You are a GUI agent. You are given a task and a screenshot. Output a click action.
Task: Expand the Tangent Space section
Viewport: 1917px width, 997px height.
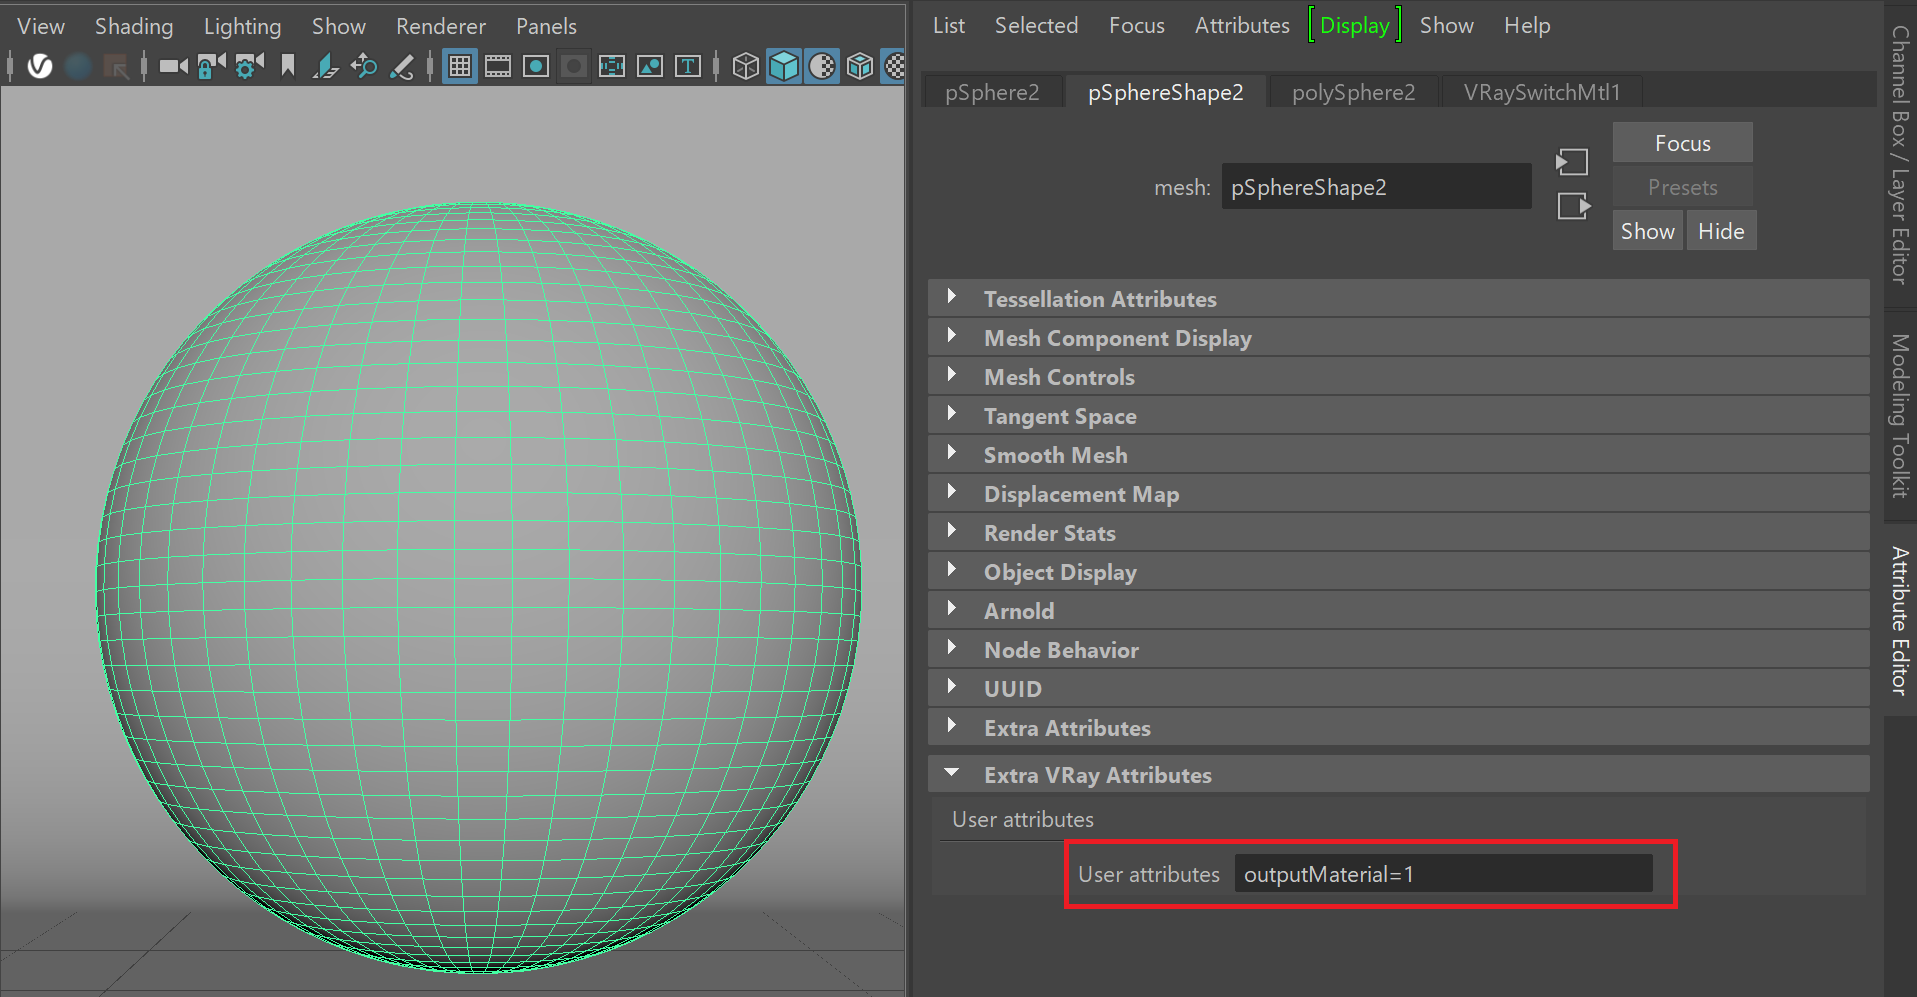click(x=1399, y=416)
